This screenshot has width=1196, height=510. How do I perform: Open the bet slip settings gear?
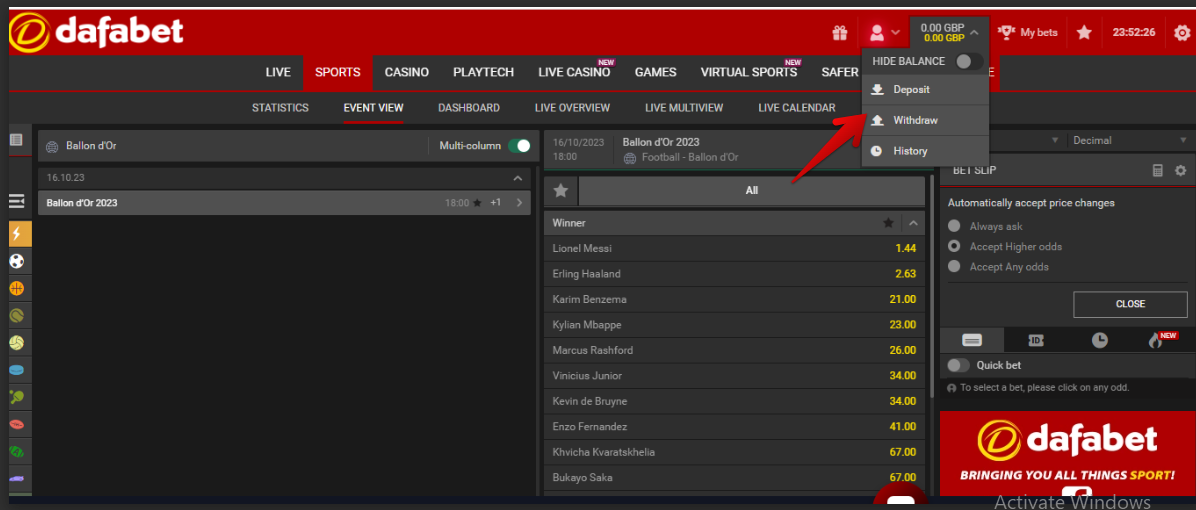(x=1181, y=171)
